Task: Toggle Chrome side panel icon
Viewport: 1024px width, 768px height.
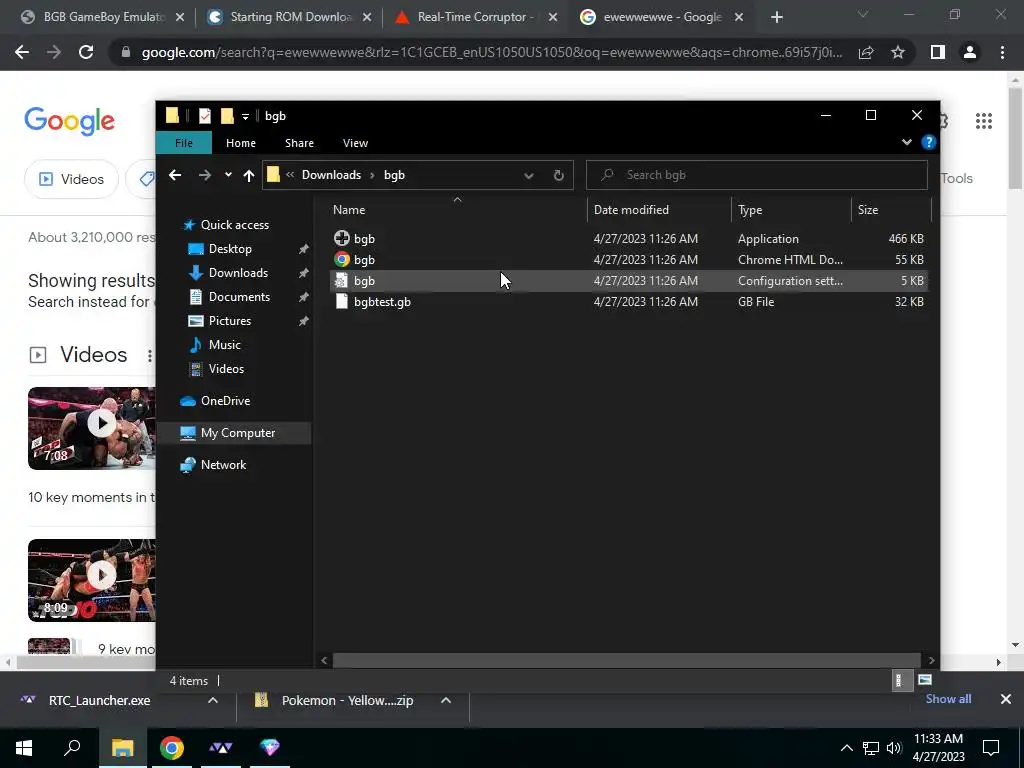Action: coord(938,52)
